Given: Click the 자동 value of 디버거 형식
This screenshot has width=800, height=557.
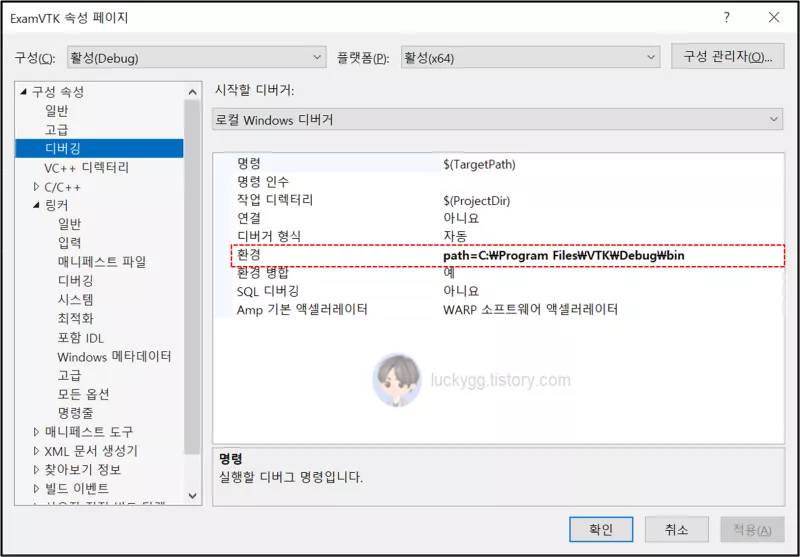Looking at the screenshot, I should pyautogui.click(x=456, y=237).
